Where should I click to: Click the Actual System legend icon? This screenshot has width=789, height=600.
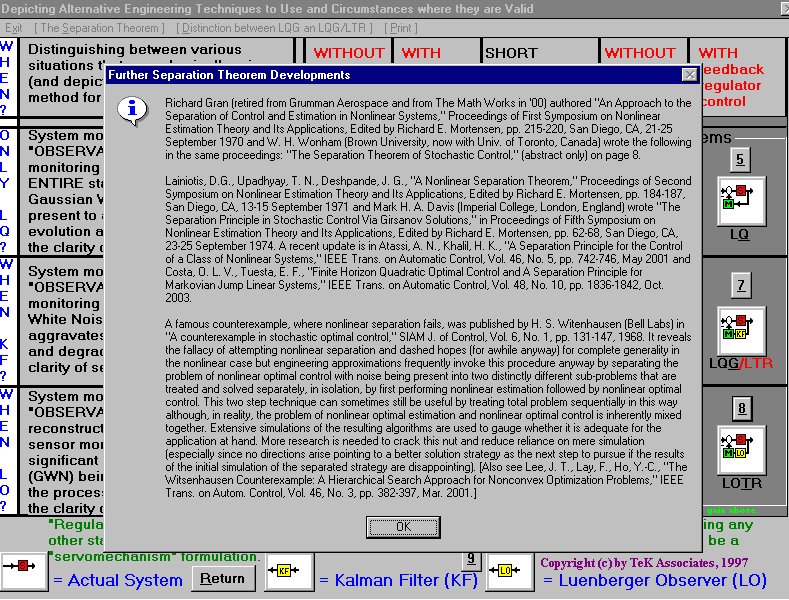pos(24,572)
